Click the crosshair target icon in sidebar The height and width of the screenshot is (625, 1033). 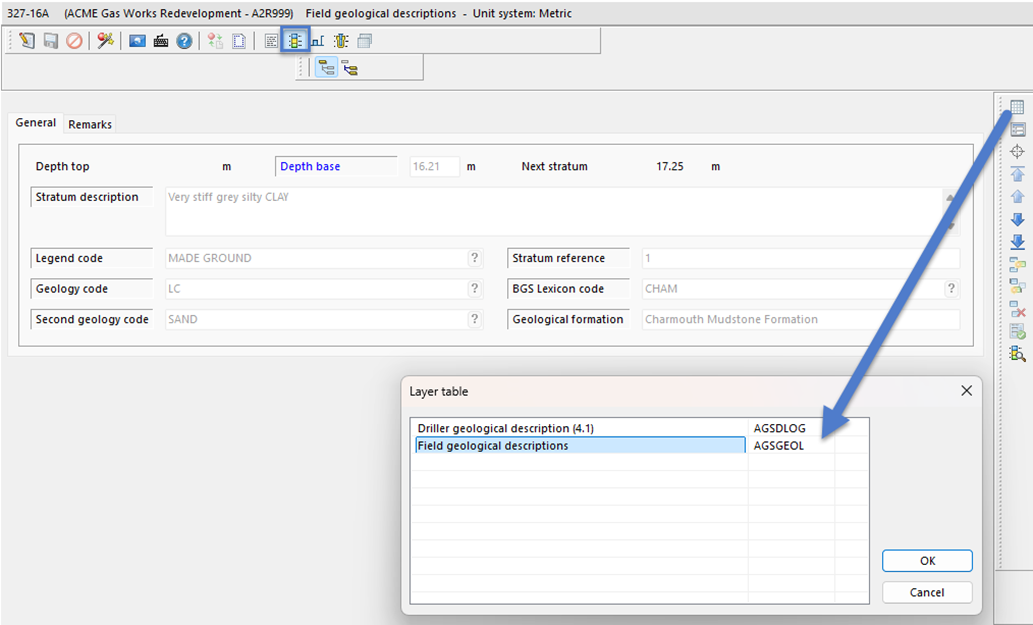pyautogui.click(x=1017, y=152)
